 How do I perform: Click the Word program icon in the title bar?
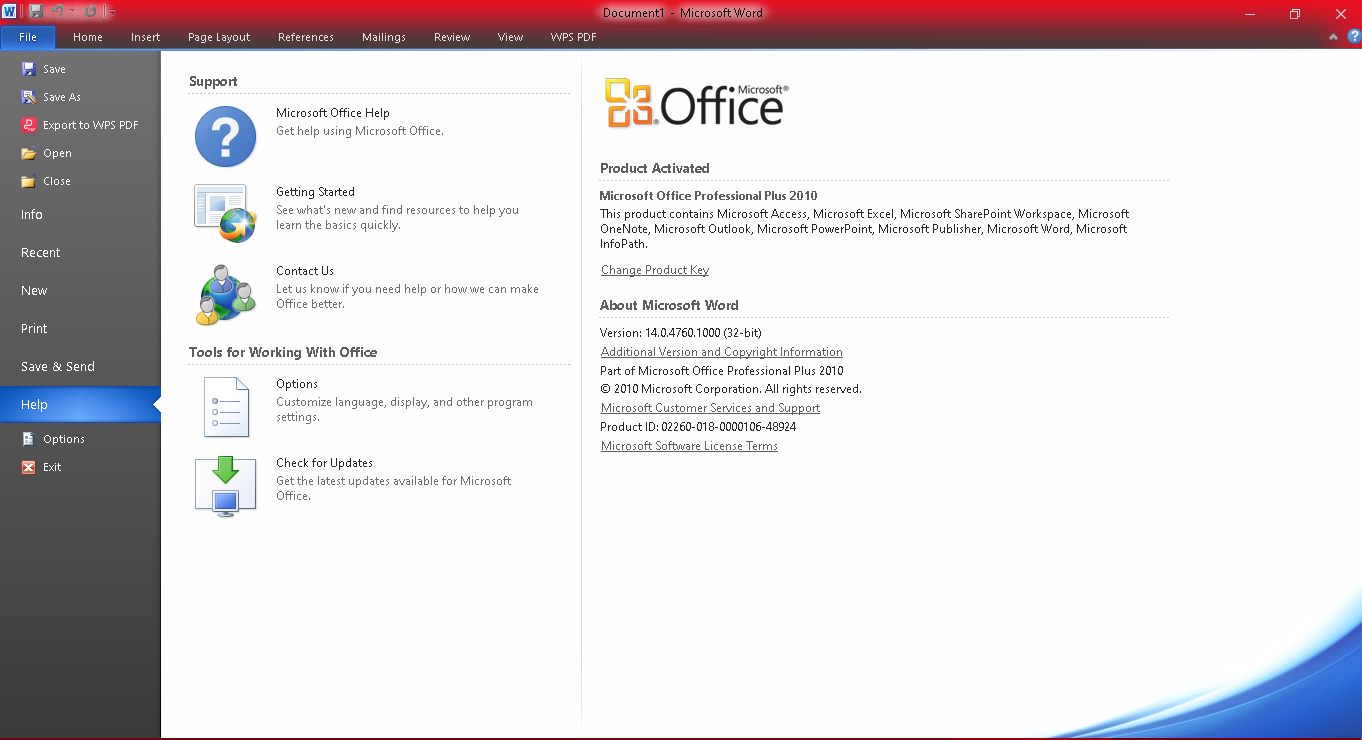[9, 10]
